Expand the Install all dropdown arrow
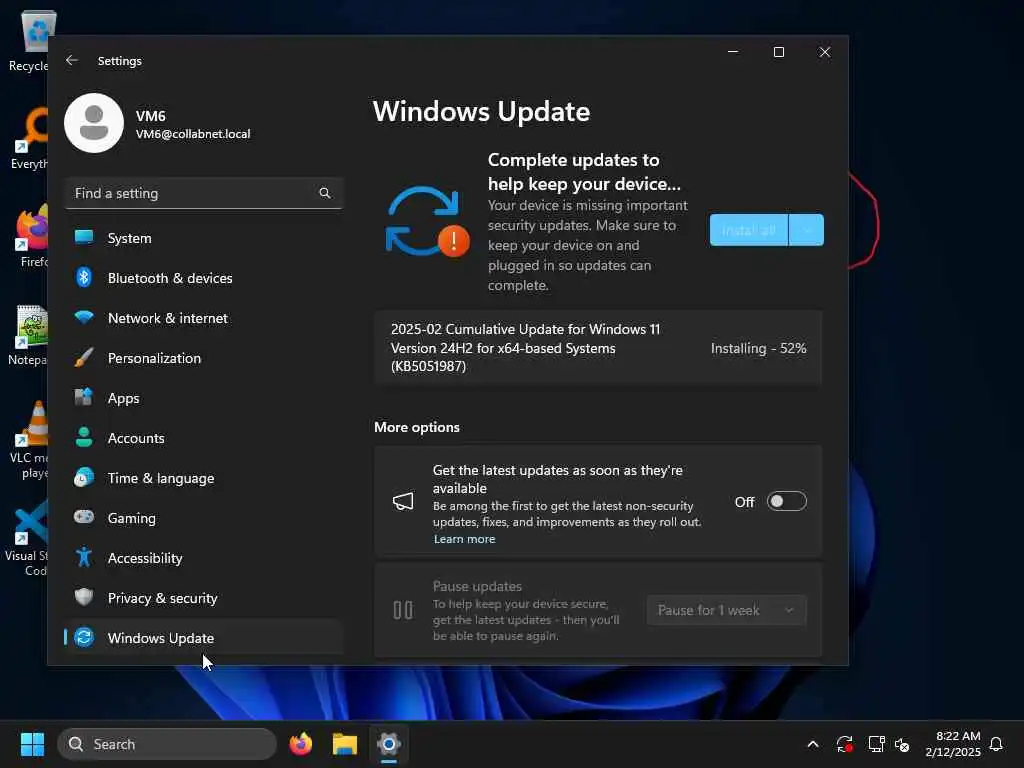Screen dimensions: 1024x768 807,230
